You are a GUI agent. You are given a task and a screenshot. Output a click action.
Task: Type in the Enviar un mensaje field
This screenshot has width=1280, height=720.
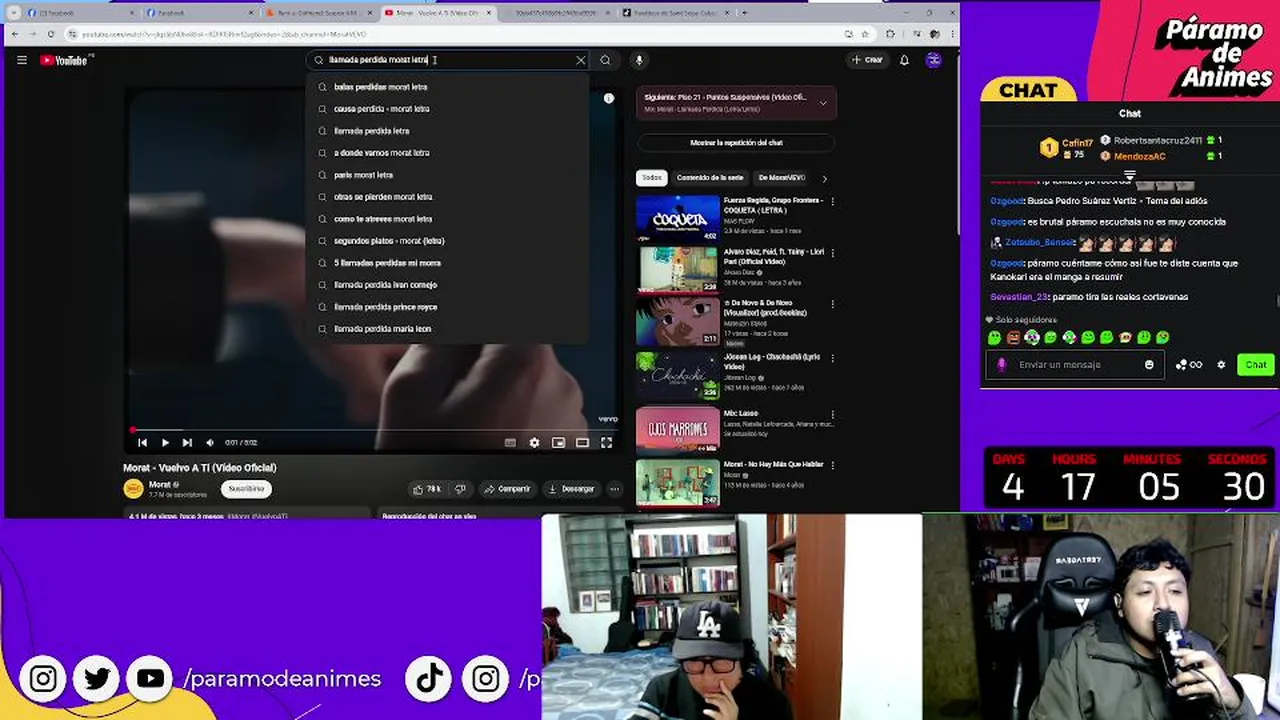coord(1075,365)
